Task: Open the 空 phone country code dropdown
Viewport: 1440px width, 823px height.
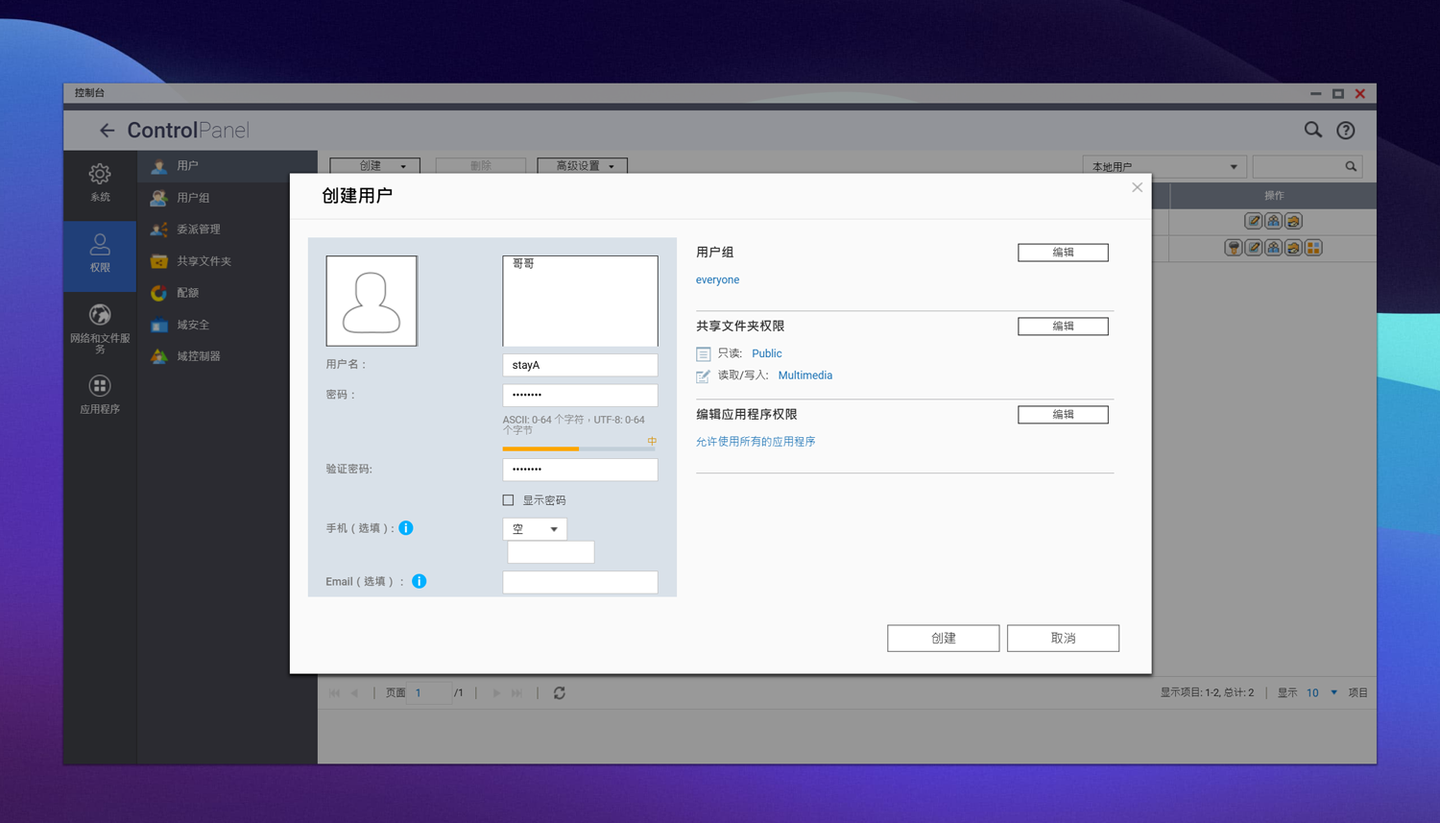Action: click(535, 529)
